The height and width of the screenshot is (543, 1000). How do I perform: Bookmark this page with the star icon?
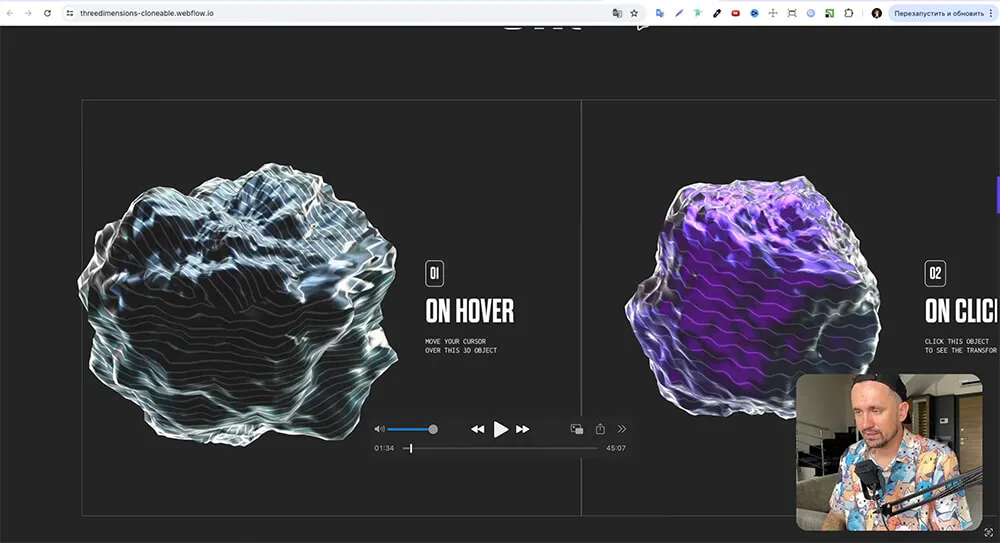pos(634,13)
